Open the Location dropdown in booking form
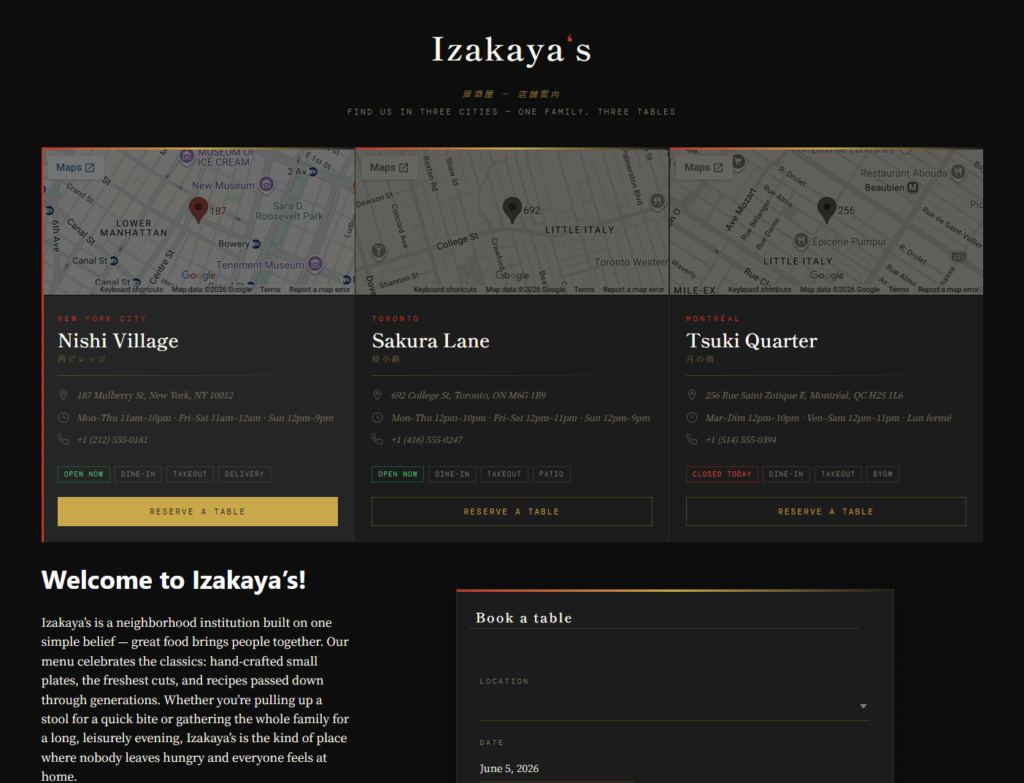 (x=675, y=706)
